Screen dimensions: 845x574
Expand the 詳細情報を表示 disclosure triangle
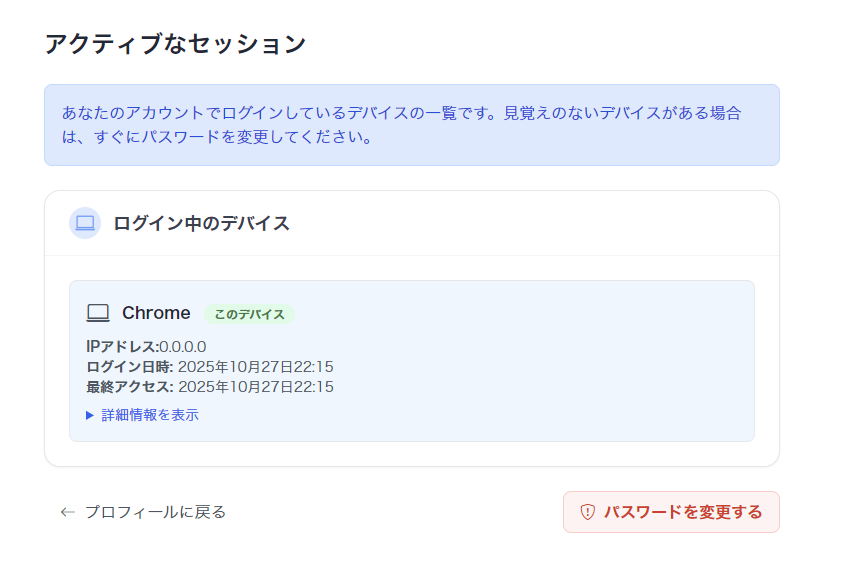tap(90, 415)
